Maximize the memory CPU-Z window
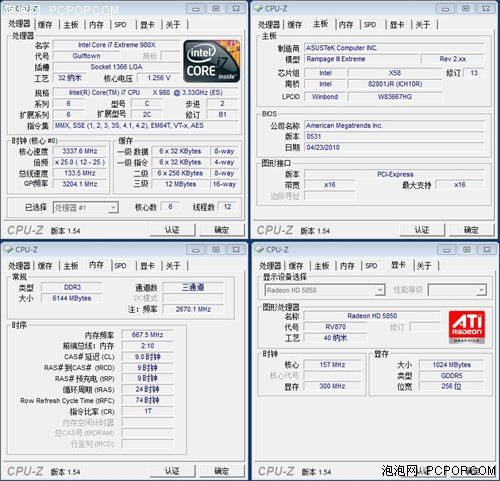Viewport: 500px width, 481px height. pos(216,250)
